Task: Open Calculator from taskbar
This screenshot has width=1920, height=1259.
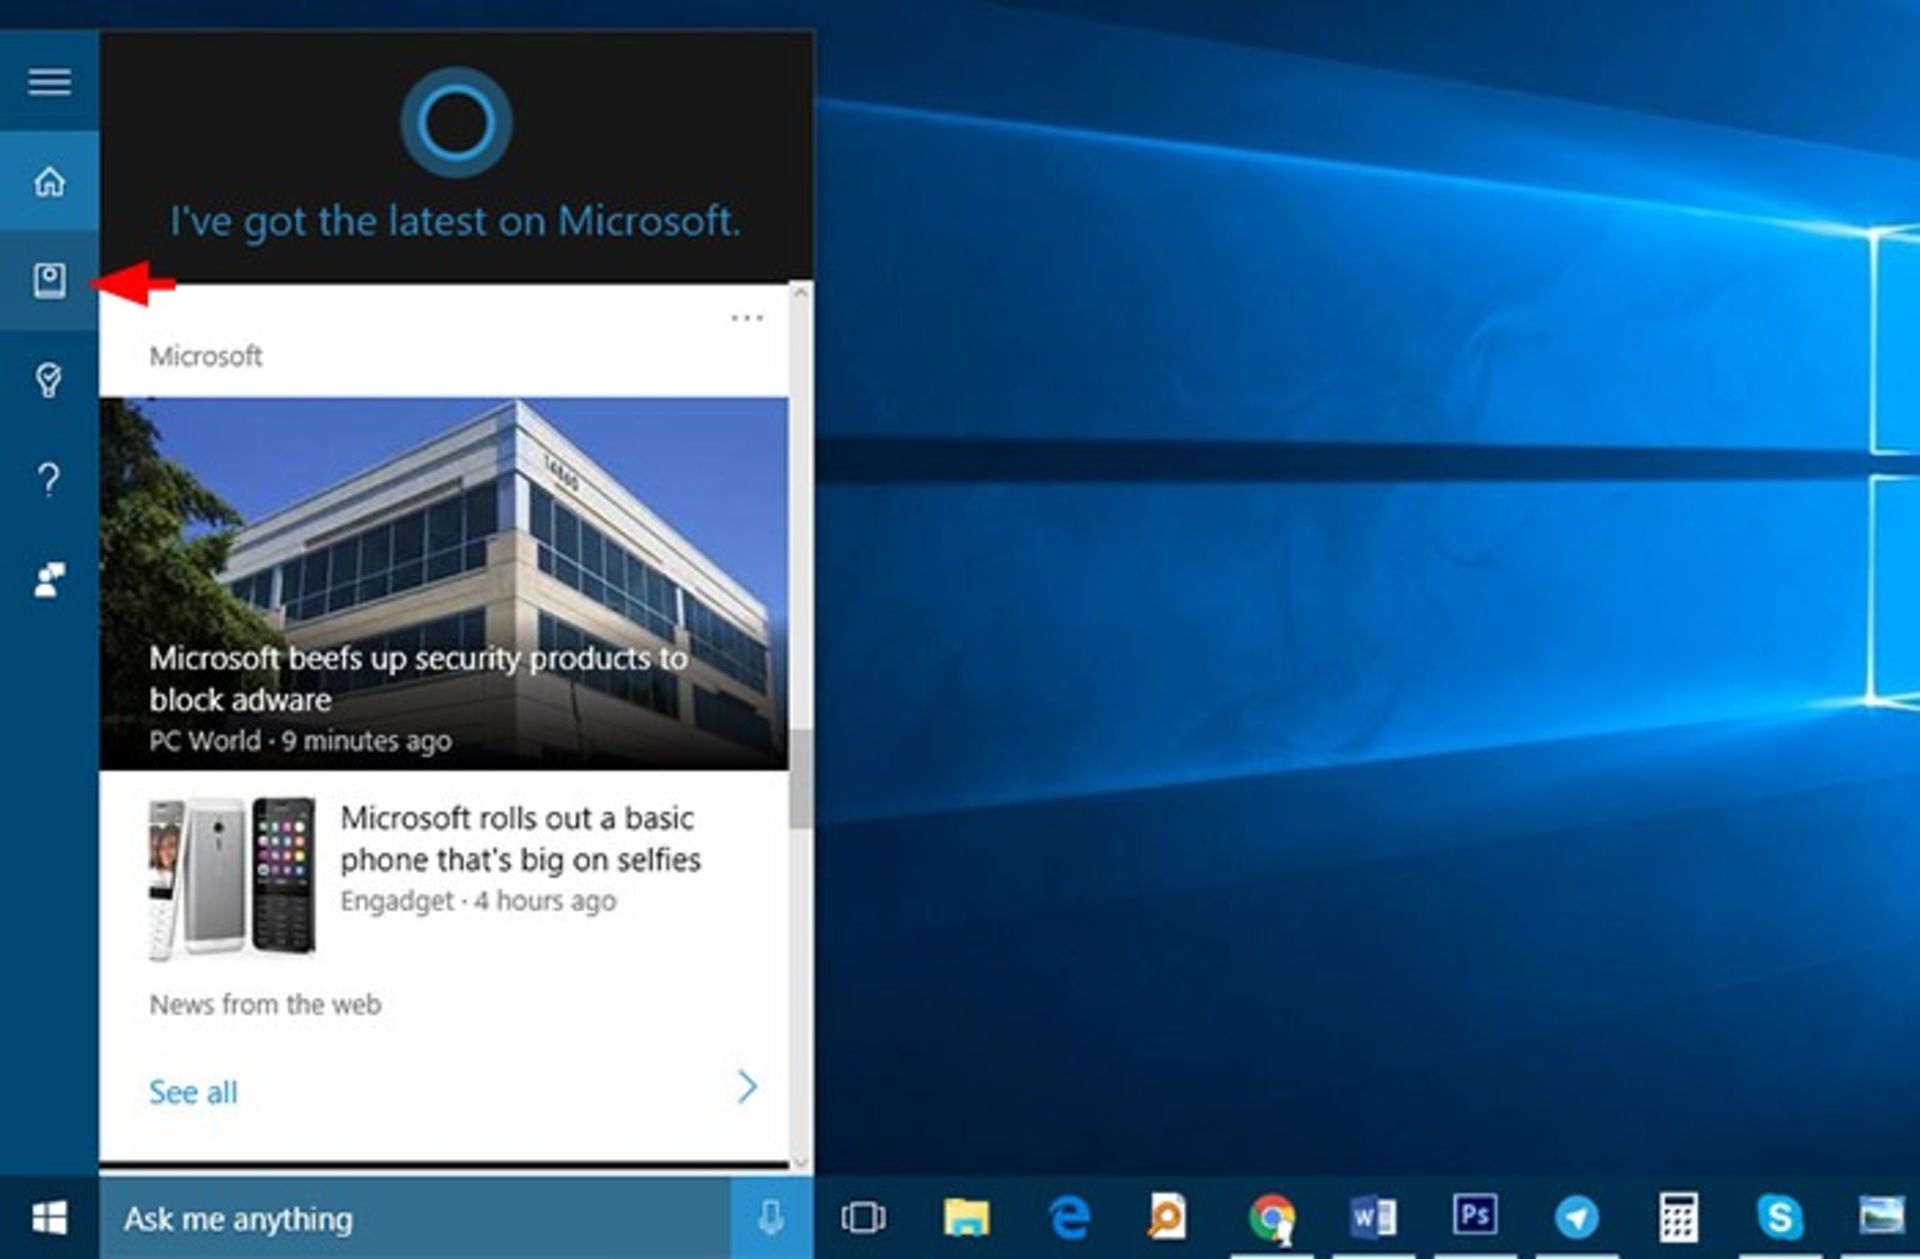Action: (x=1679, y=1217)
